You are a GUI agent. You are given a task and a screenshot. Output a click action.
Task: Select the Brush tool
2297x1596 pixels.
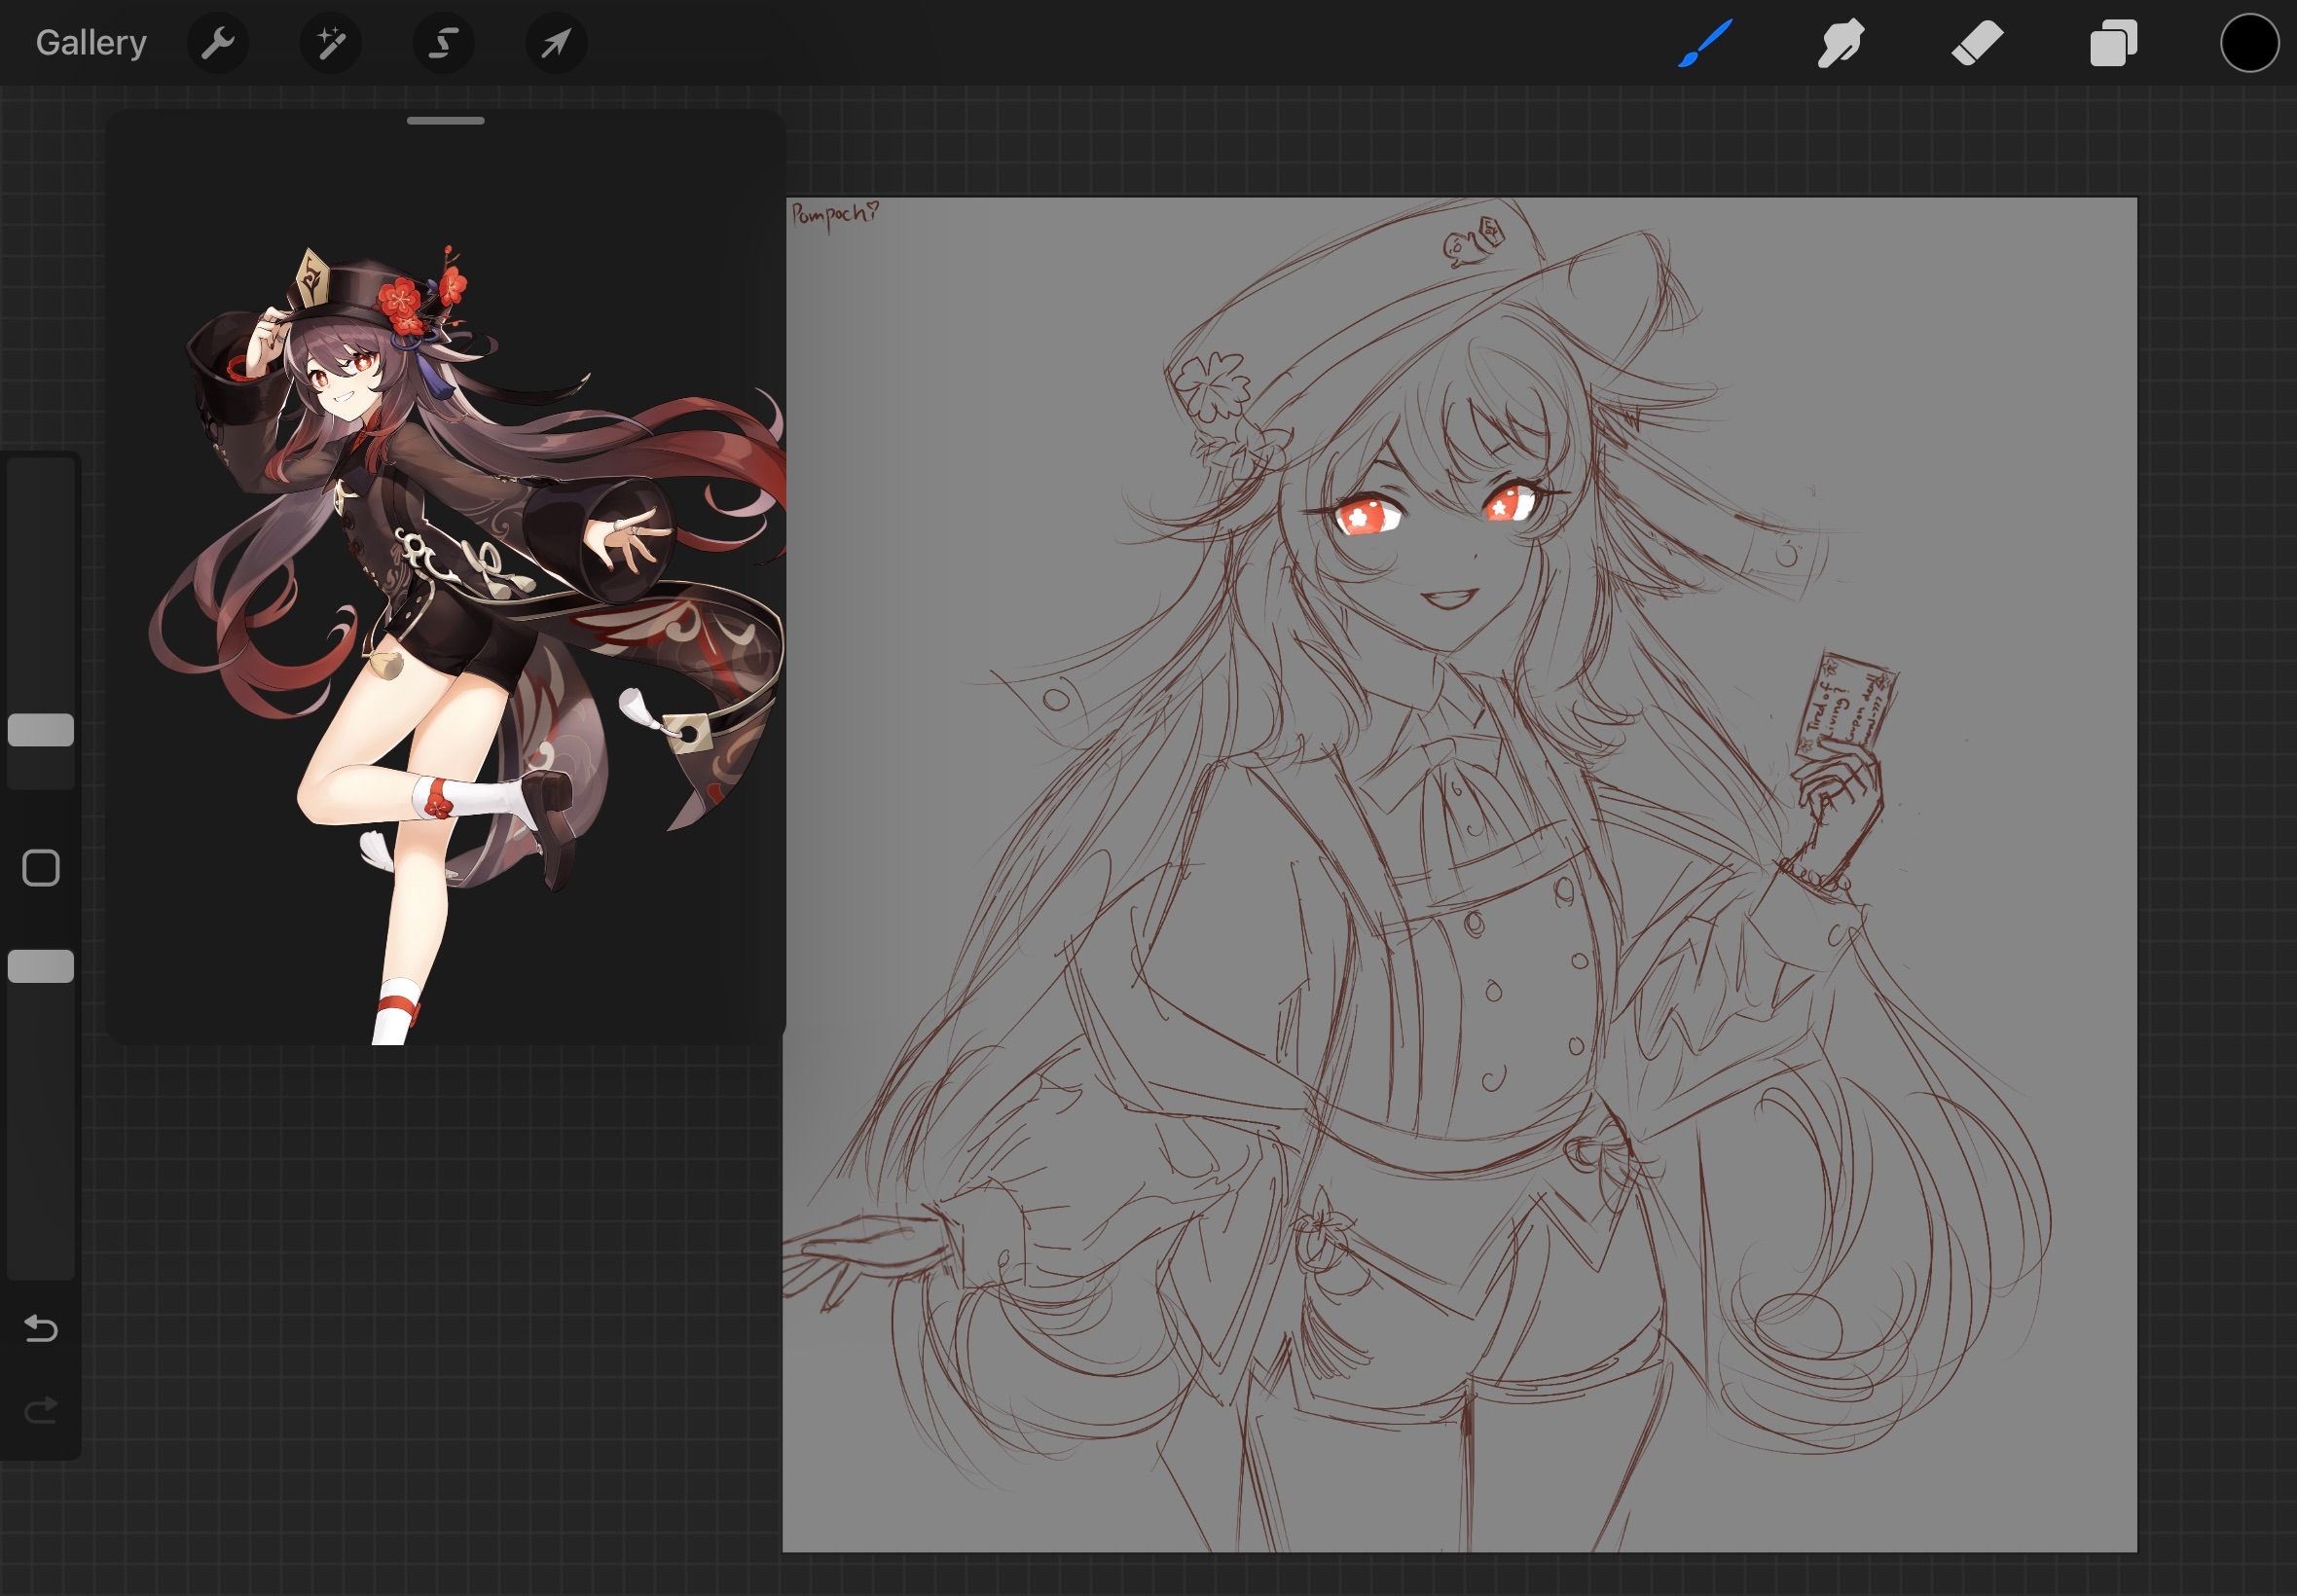pos(1704,43)
